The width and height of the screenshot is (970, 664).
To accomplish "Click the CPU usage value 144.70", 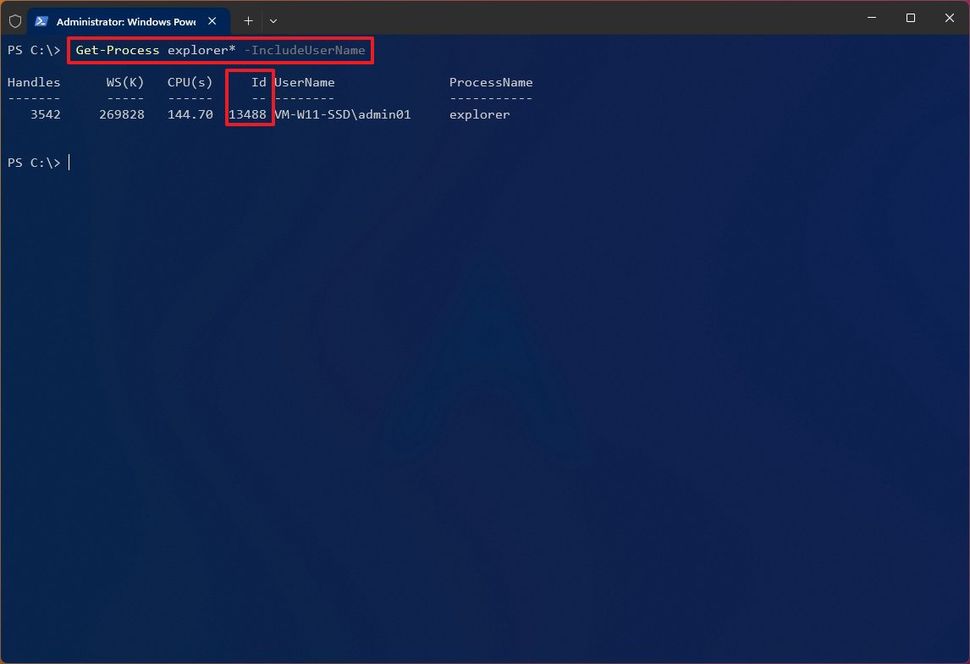I will (x=190, y=114).
